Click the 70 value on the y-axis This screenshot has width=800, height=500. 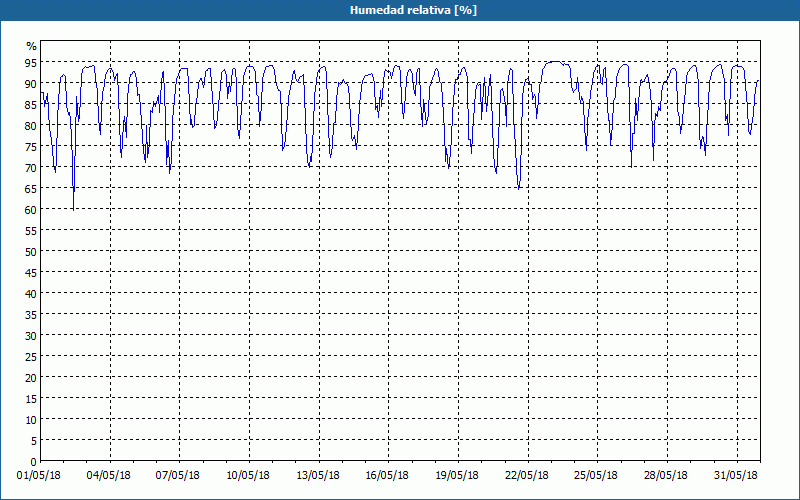pos(31,168)
